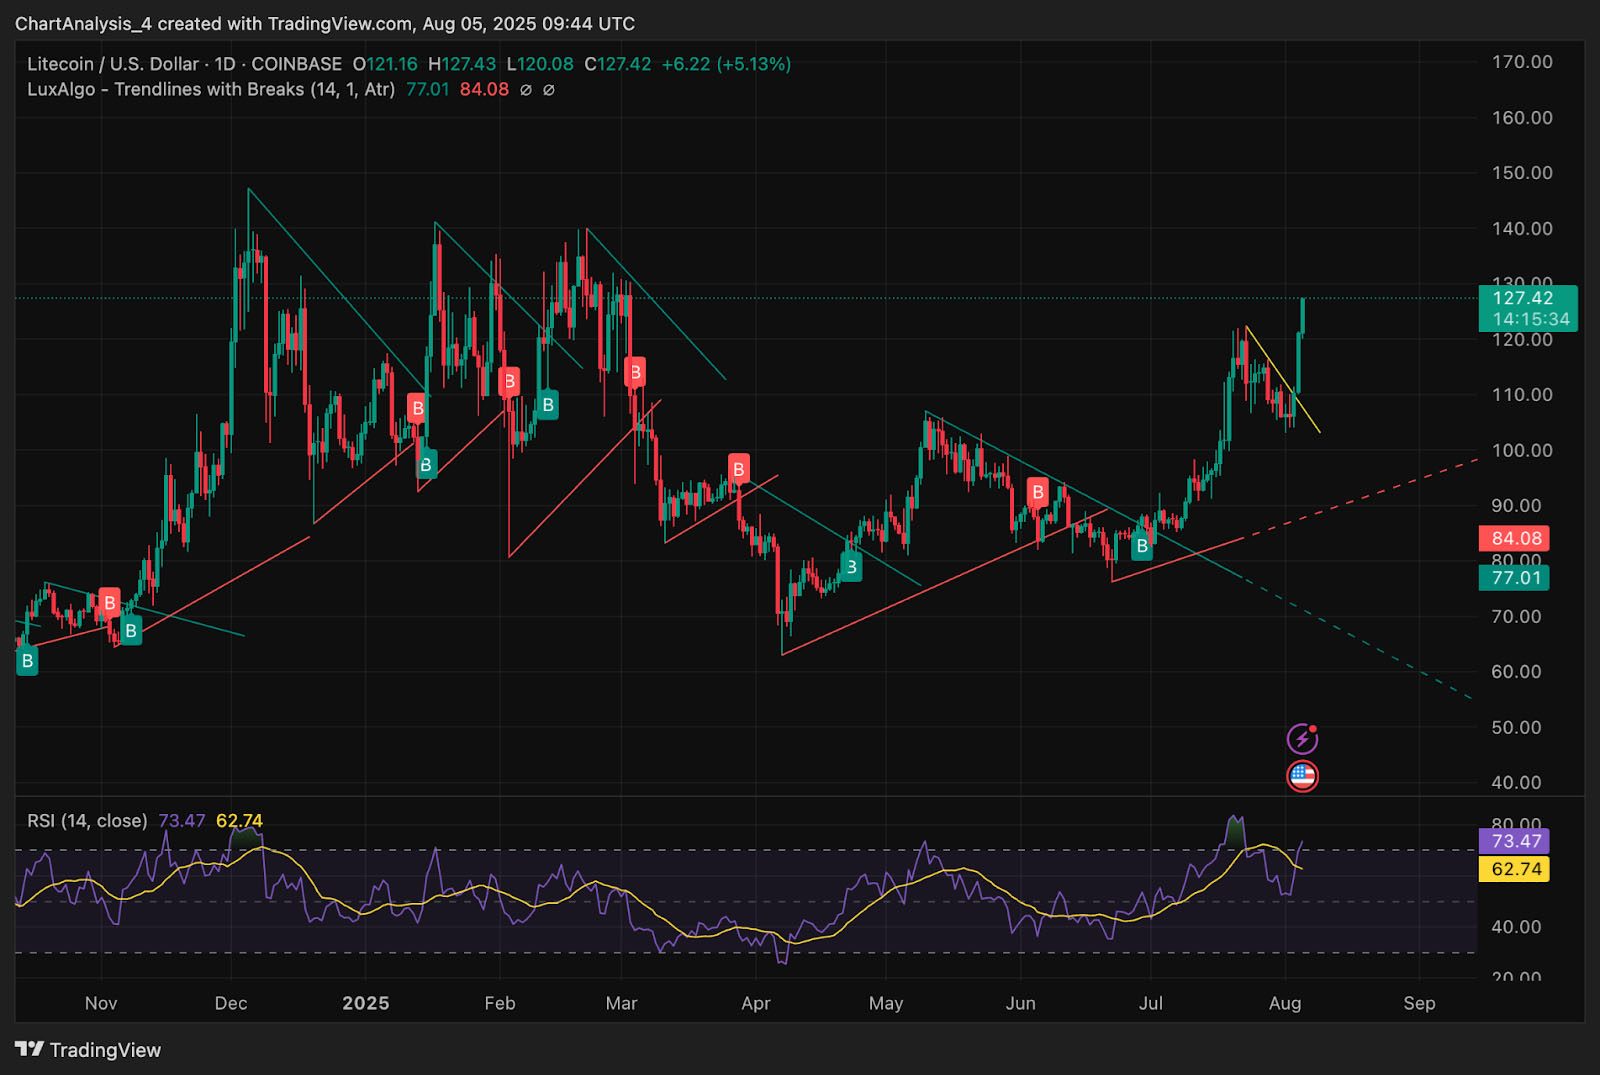Screen dimensions: 1600x1075
Task: Click the red 84.08 price axis label
Action: click(1514, 539)
